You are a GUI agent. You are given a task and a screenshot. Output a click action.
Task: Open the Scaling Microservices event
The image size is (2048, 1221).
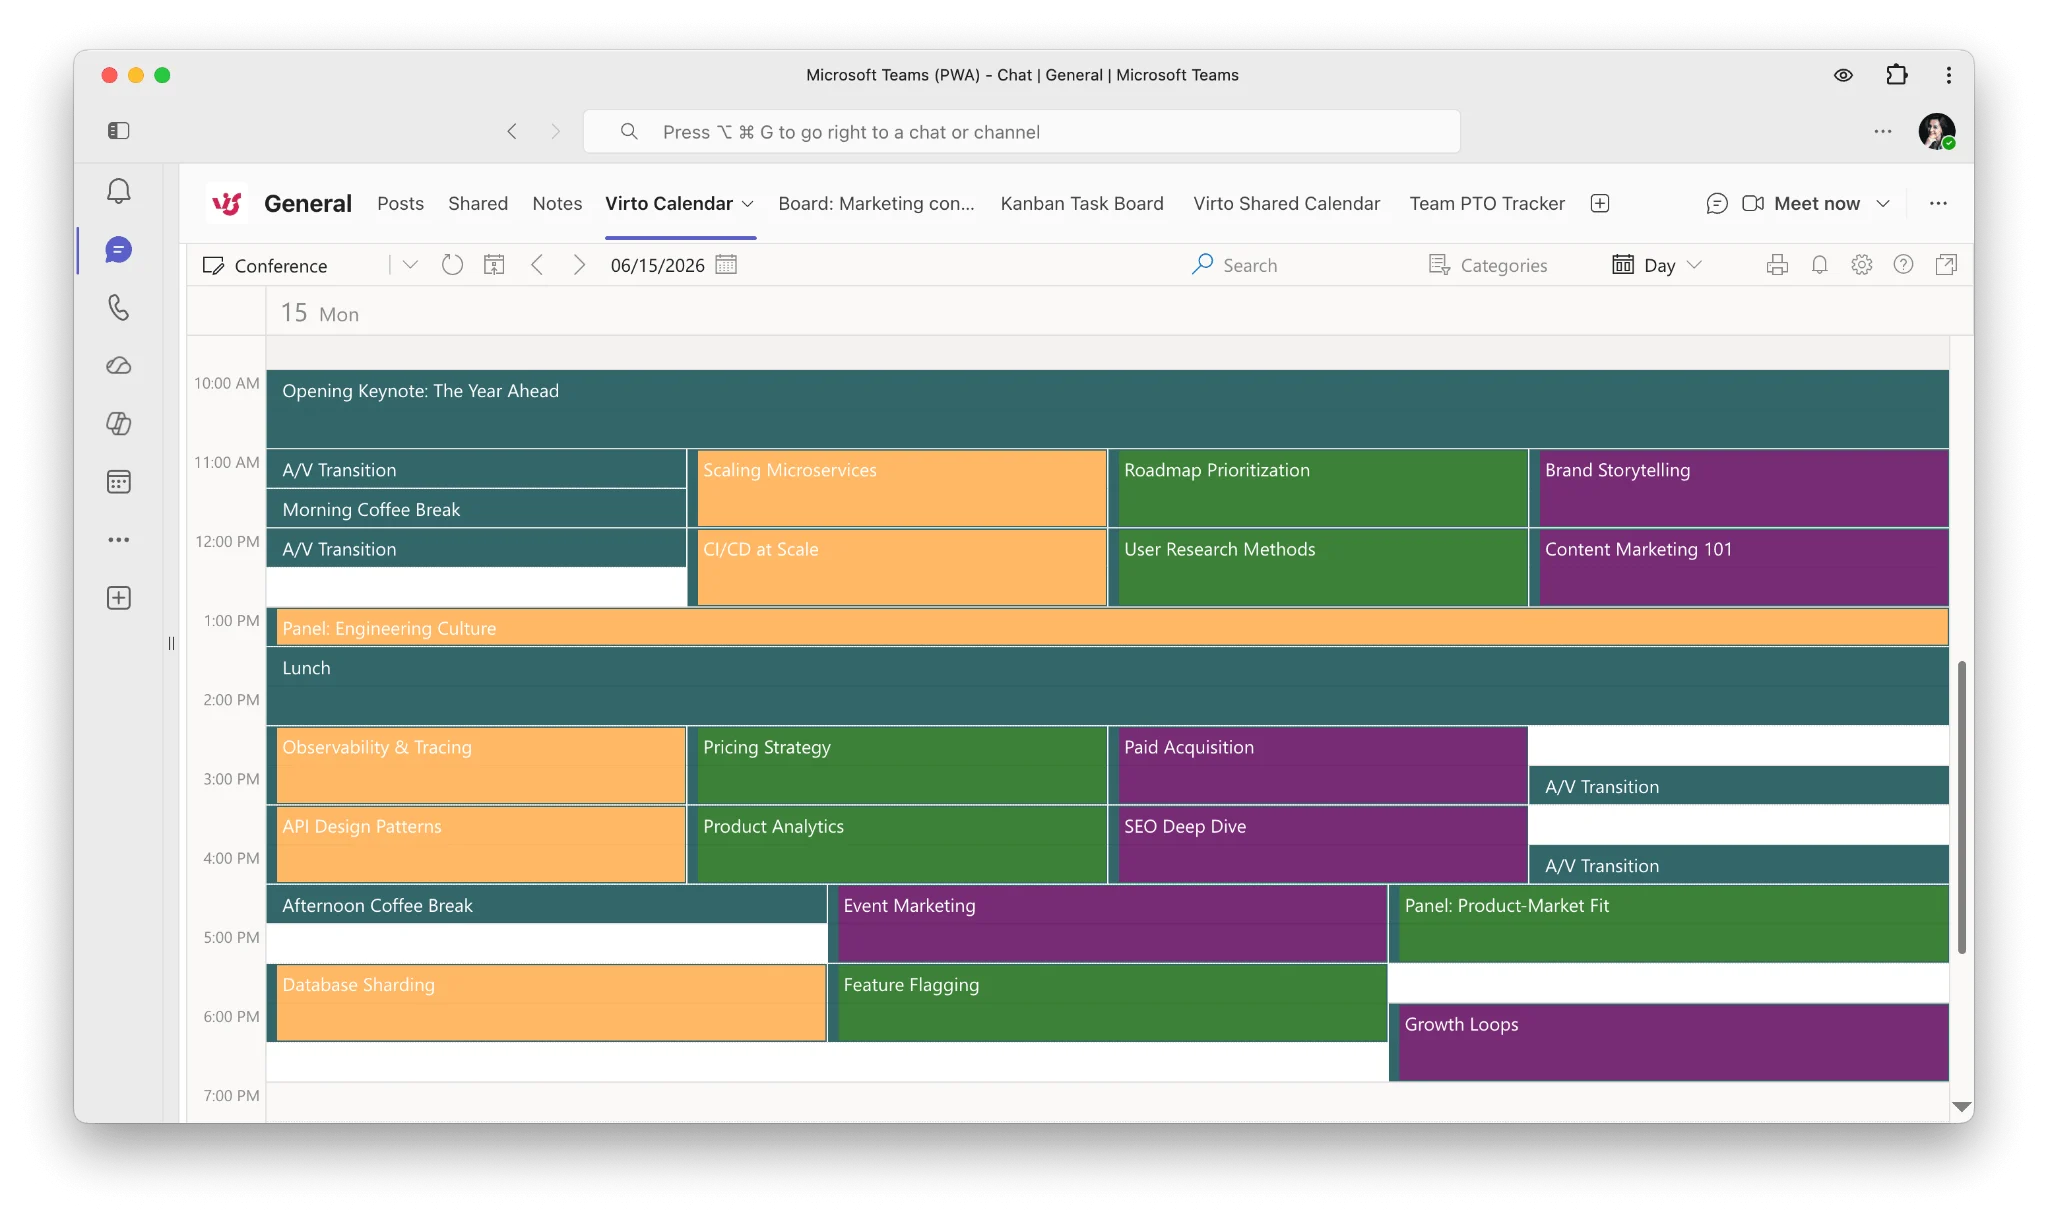(897, 488)
